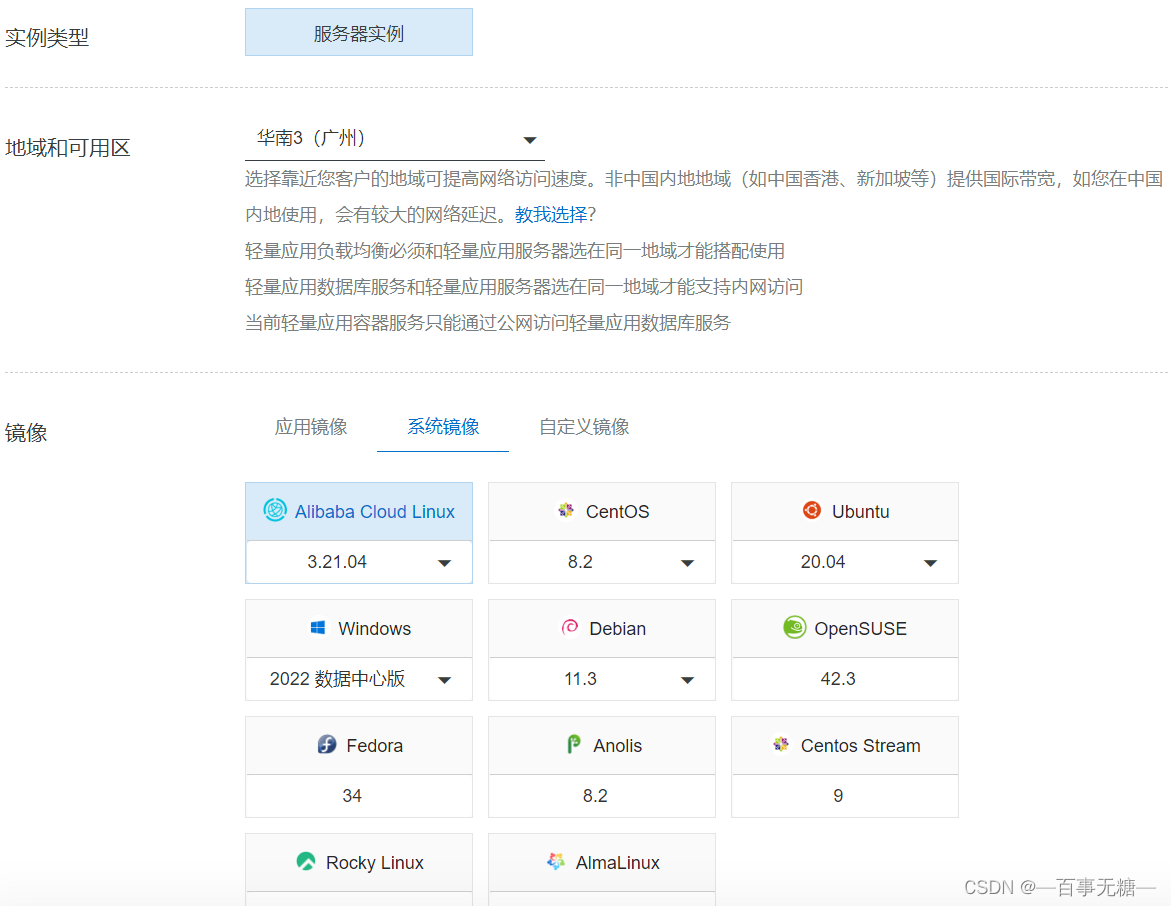
Task: Click the OpenSUSE chameleon icon
Action: tap(795, 627)
